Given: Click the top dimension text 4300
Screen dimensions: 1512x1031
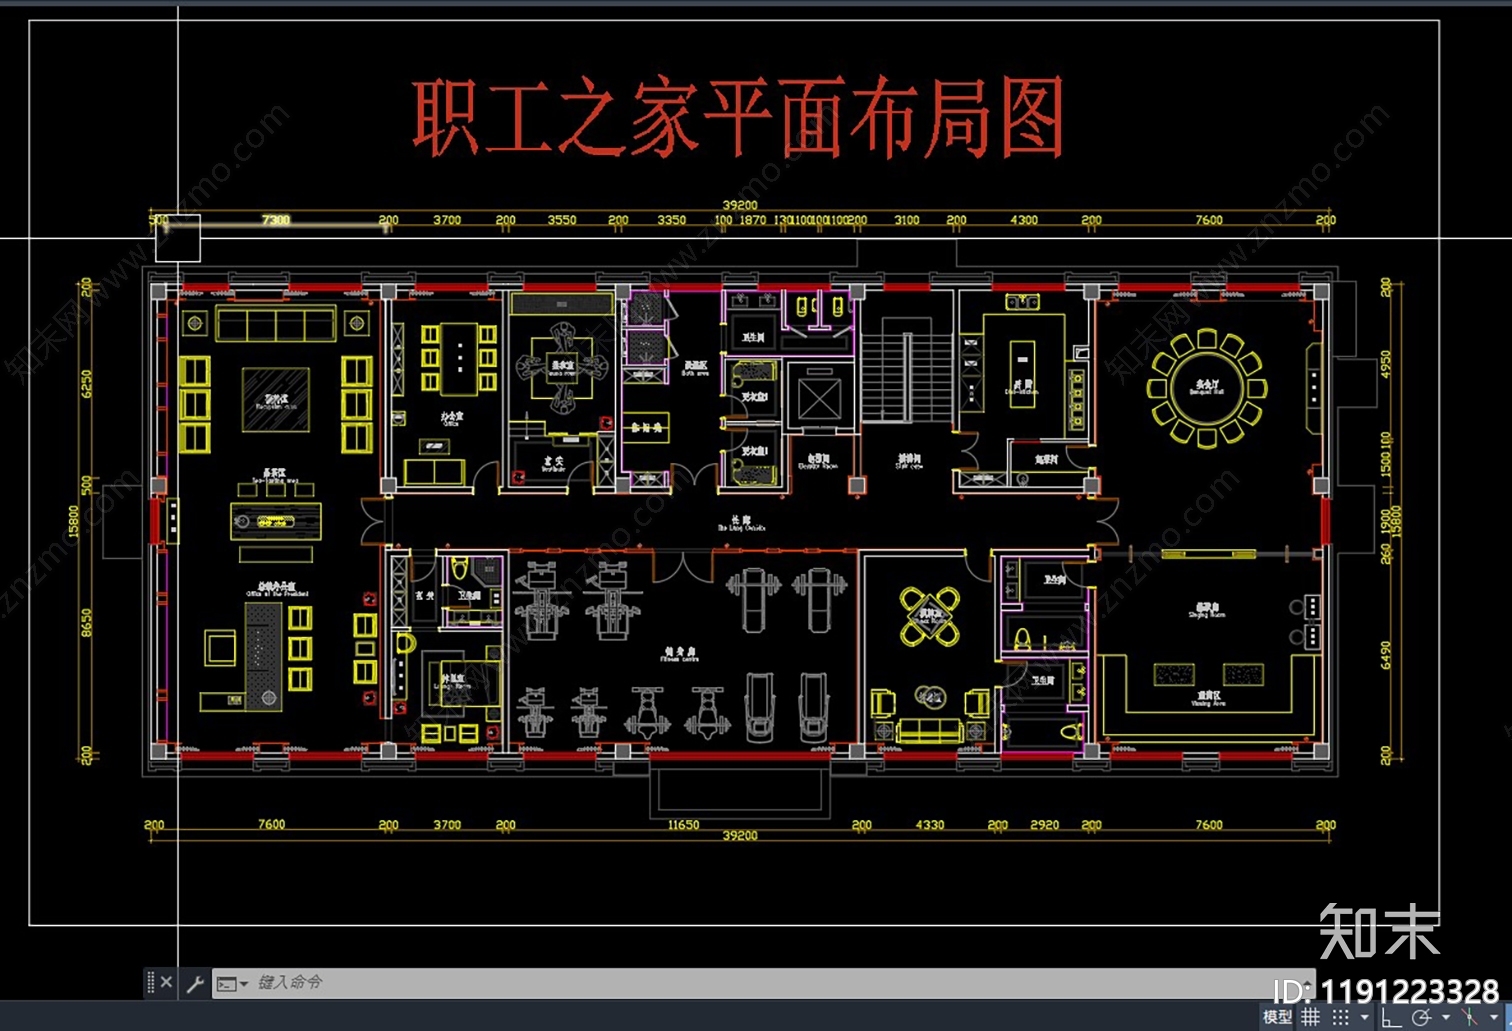Looking at the screenshot, I should pyautogui.click(x=1024, y=220).
